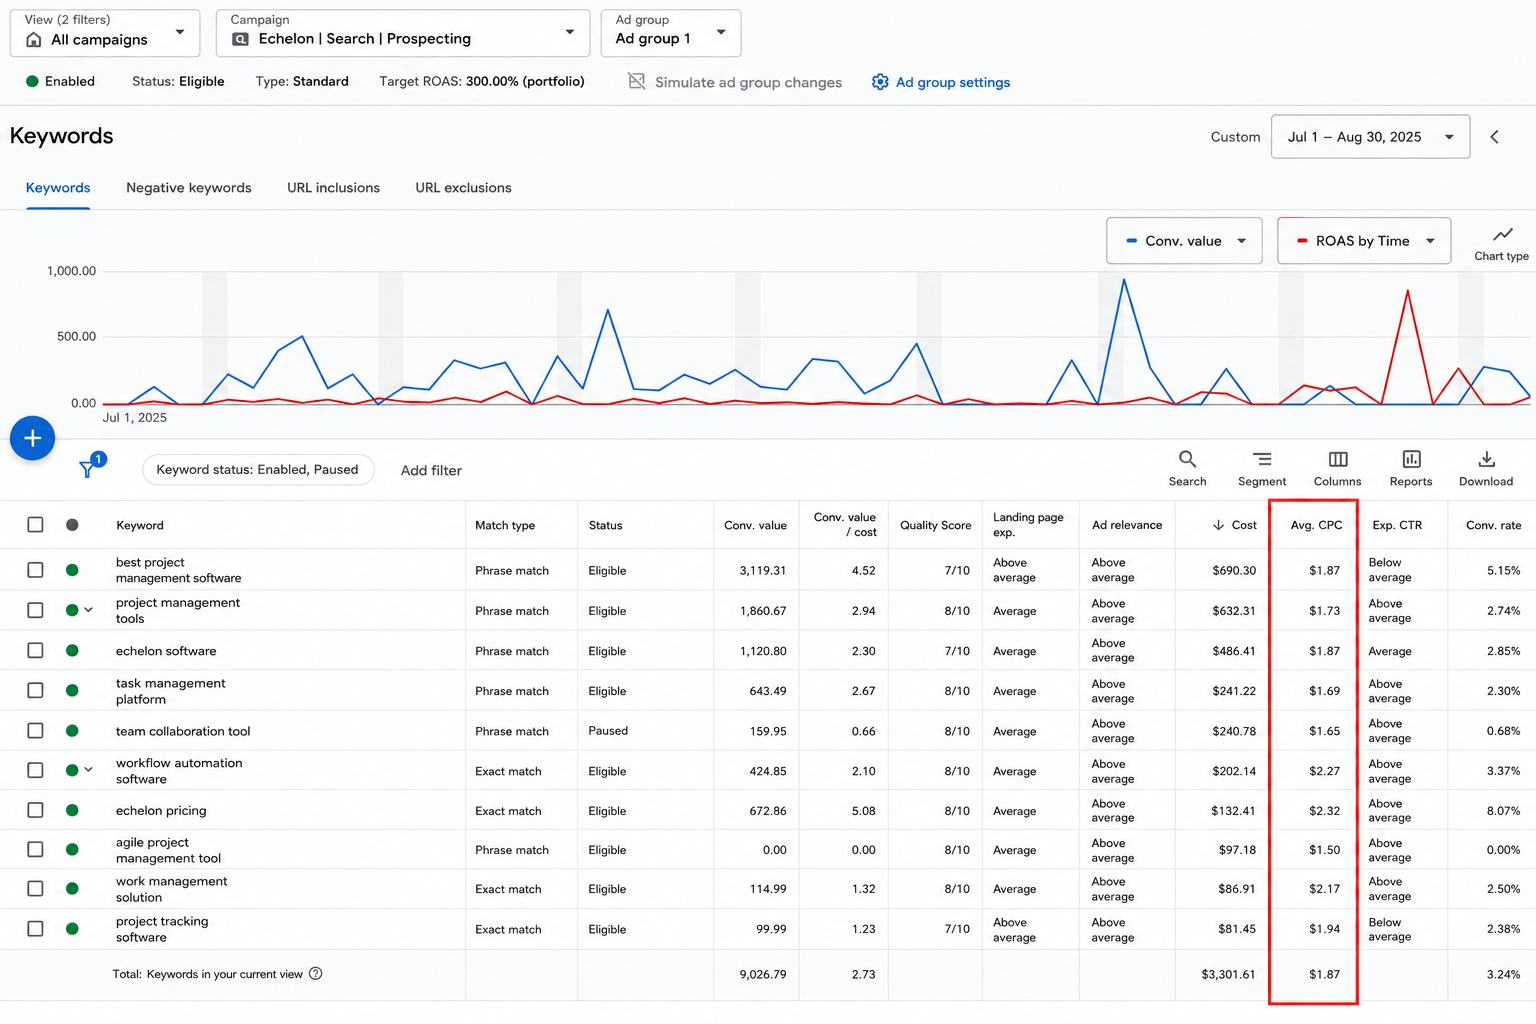
Task: Click the Paused status for team collaboration tool
Action: pos(608,731)
